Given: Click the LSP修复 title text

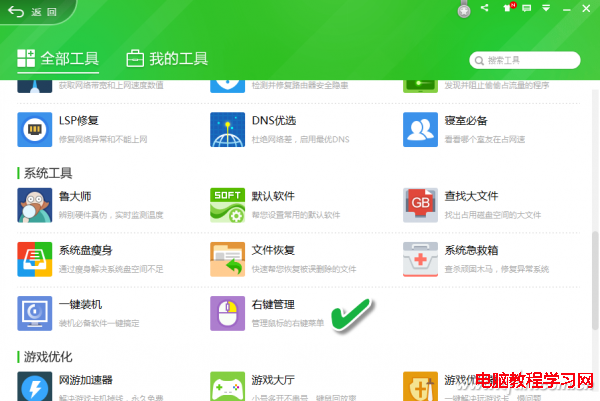Looking at the screenshot, I should [x=79, y=121].
